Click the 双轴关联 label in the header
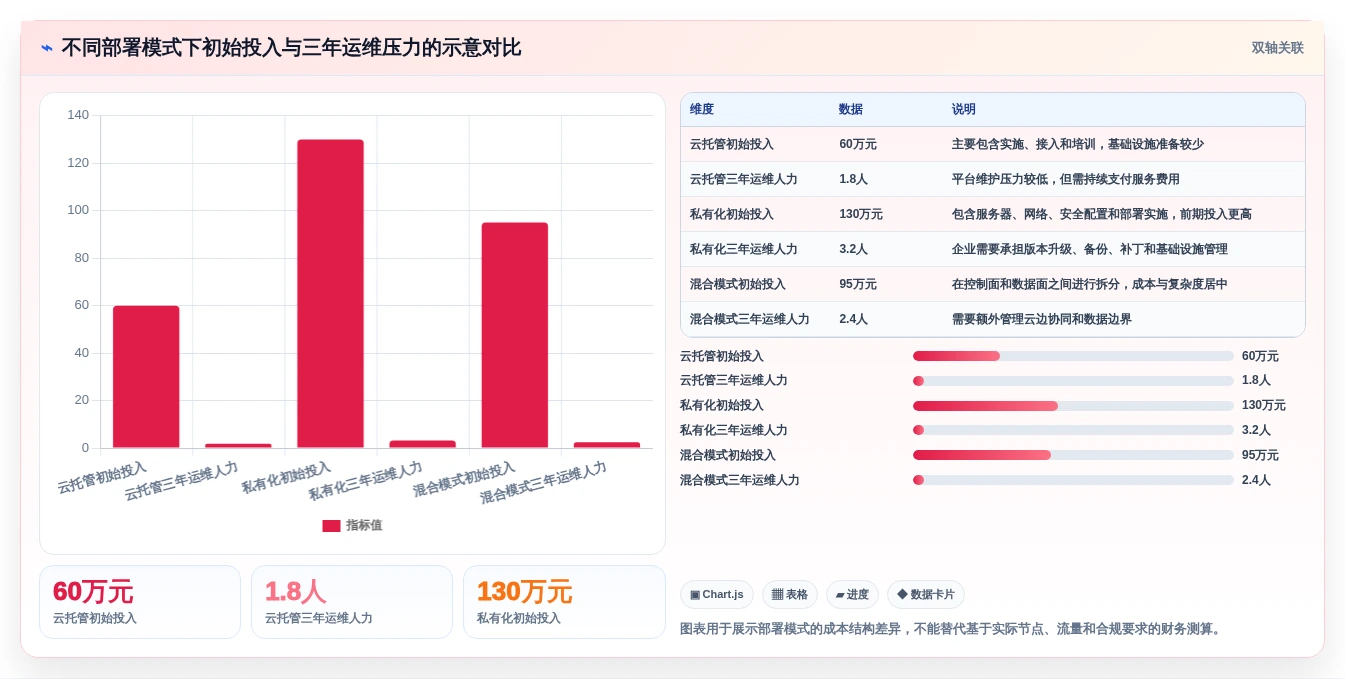Screen dimensions: 1345x679 point(1277,48)
